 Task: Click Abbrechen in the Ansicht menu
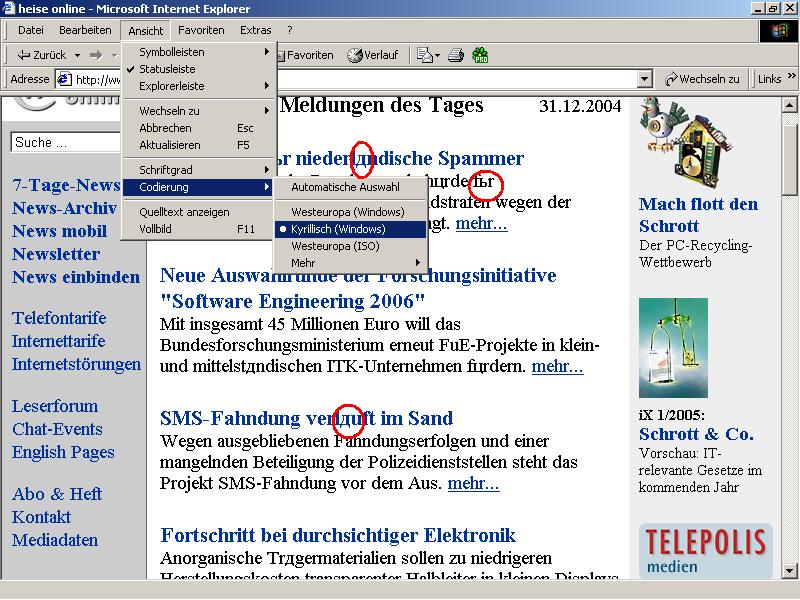199,128
